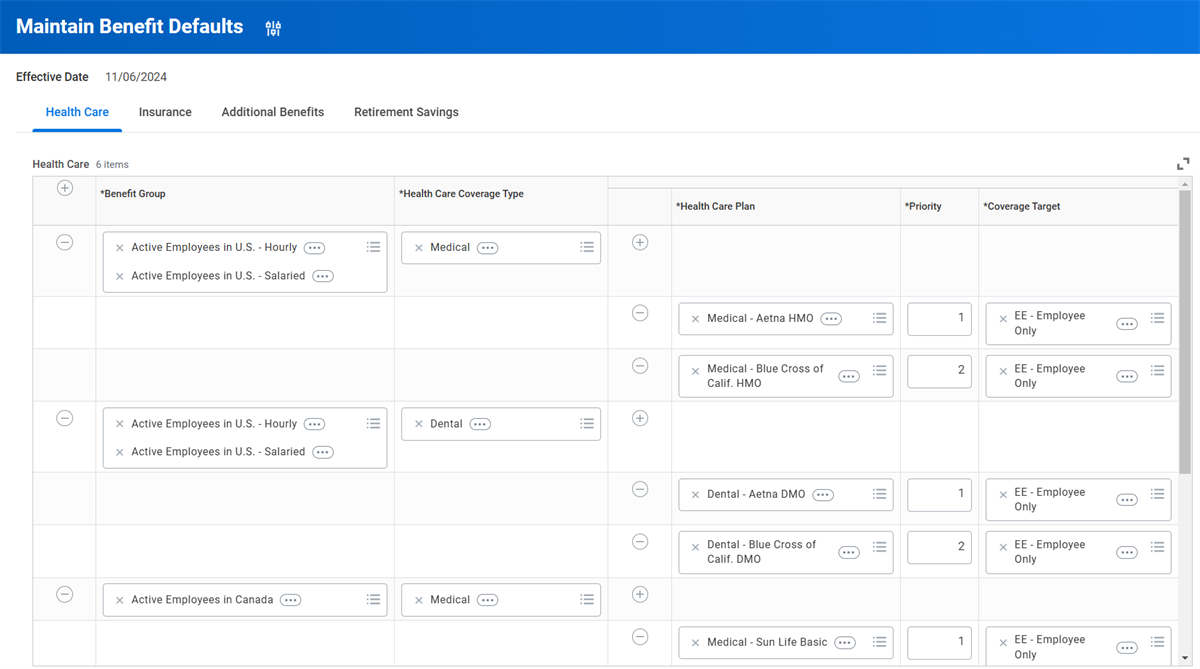Switch to the Insurance tab
The image size is (1200, 669).
pos(165,112)
